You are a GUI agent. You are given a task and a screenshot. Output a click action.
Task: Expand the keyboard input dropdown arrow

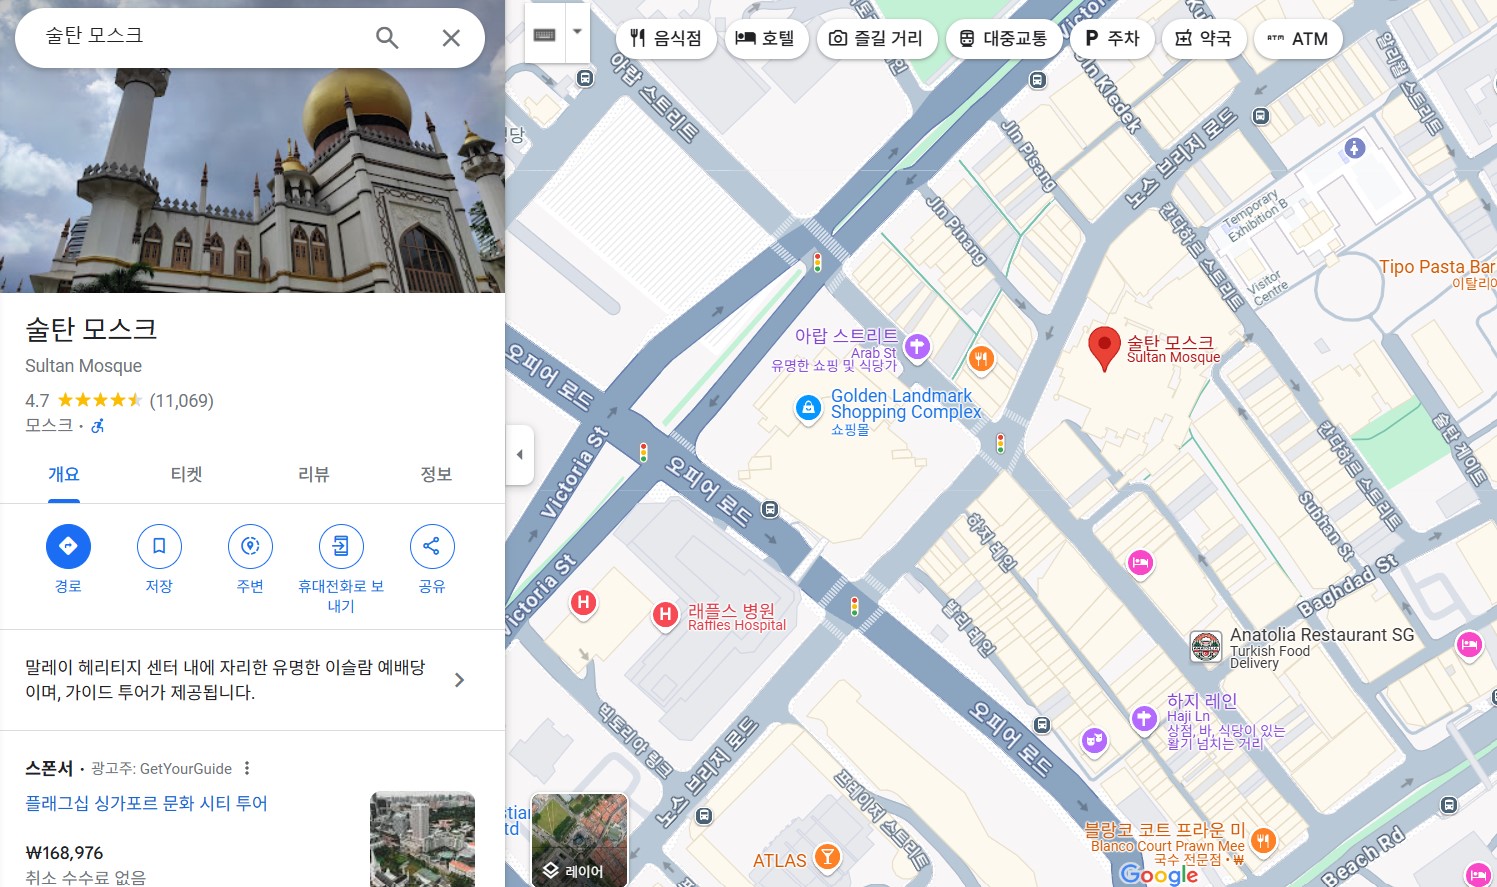tap(577, 31)
